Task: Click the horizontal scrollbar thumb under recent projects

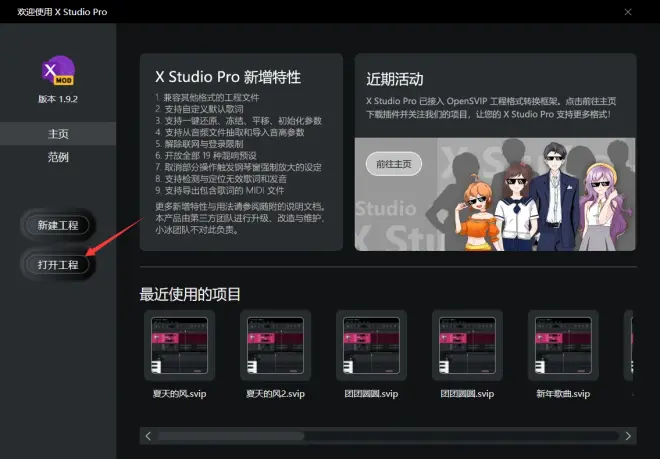Action: coord(231,436)
